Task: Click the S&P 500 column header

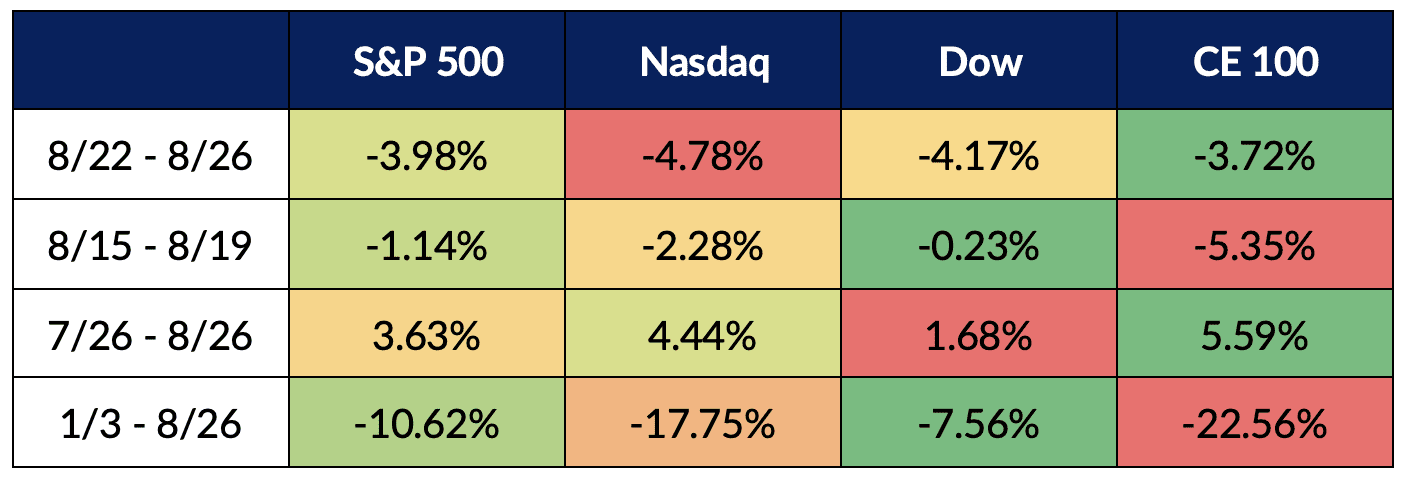Action: point(427,62)
